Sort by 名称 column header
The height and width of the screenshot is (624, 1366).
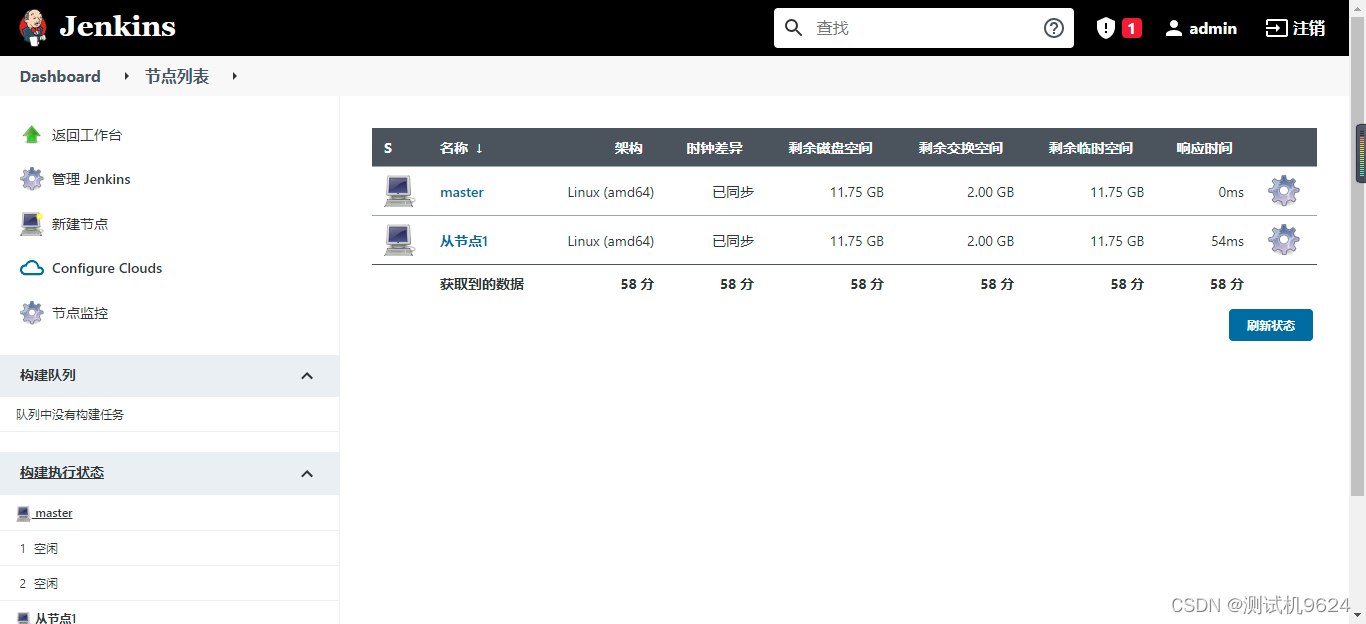pos(453,148)
